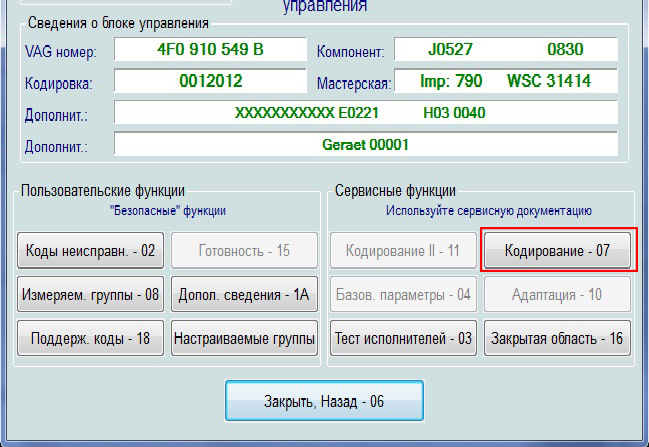
Task: Click the disabled Готовность - 15 button
Action: point(244,250)
